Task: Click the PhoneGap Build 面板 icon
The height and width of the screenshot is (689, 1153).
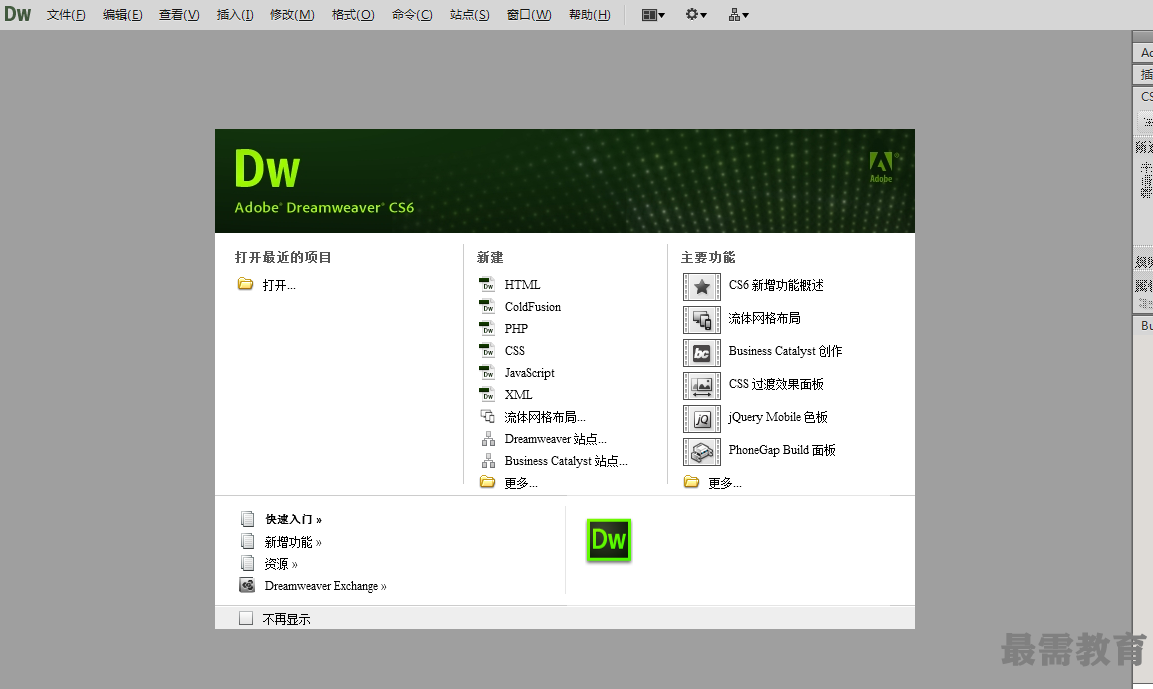Action: click(x=702, y=451)
